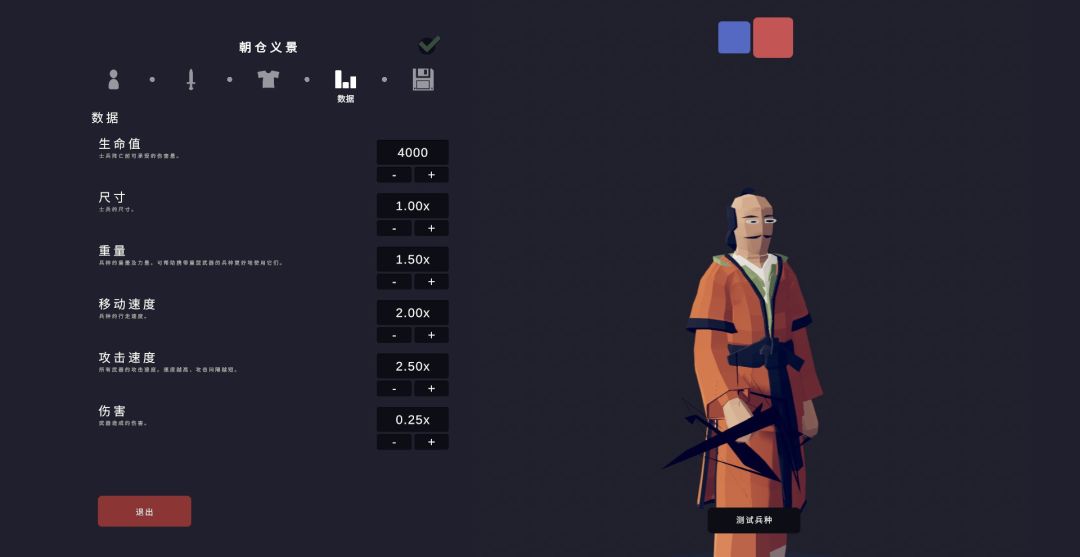Select the 数据 stats bar-chart tab
Viewport: 1080px width, 557px height.
pyautogui.click(x=346, y=79)
